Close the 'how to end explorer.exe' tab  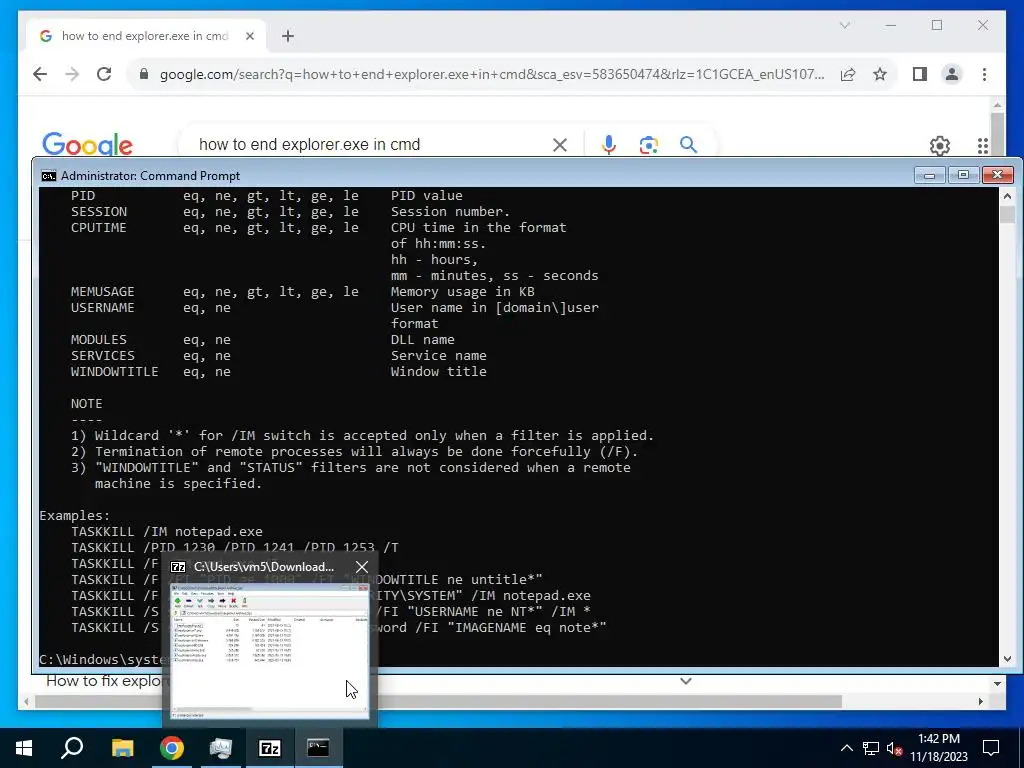[x=249, y=36]
